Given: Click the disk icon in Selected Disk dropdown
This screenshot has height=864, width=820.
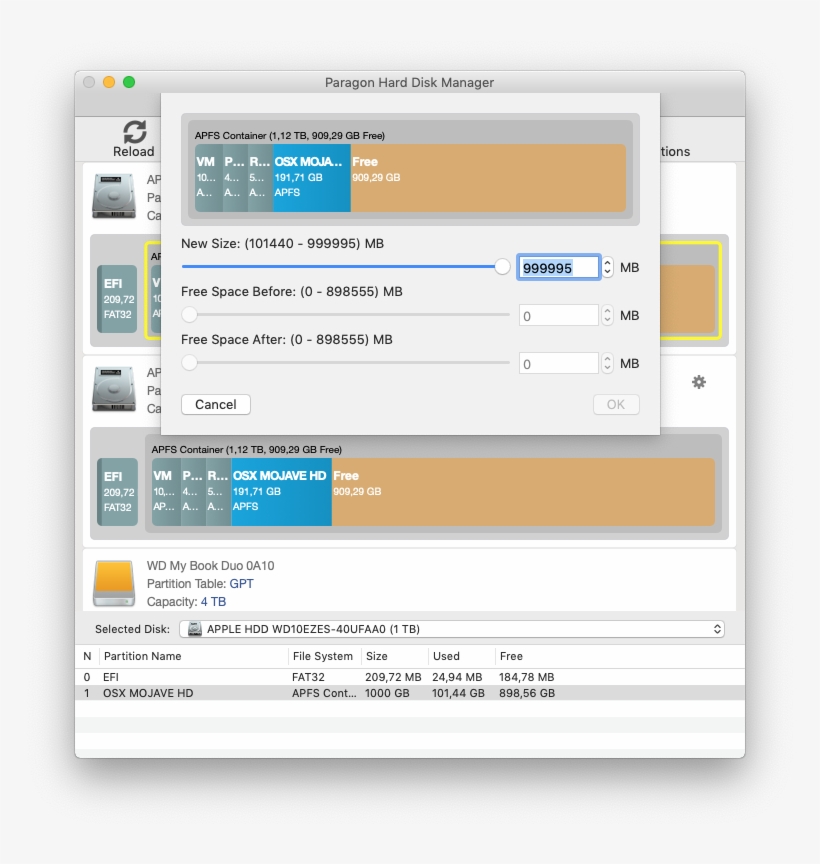Looking at the screenshot, I should (195, 629).
